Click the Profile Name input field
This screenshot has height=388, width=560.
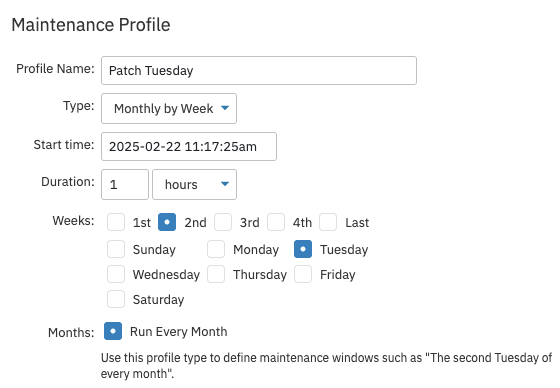pos(259,70)
